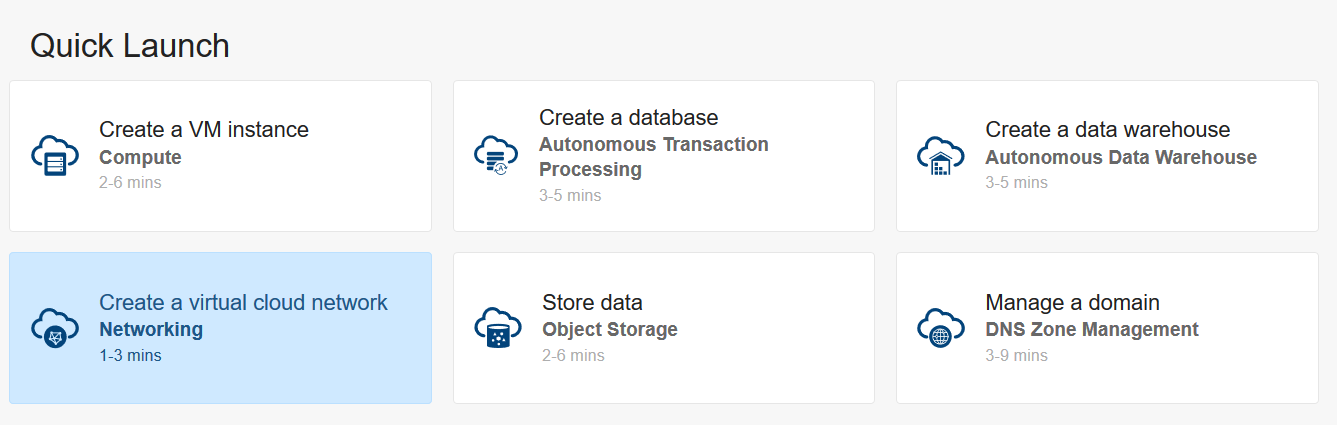Viewport: 1337px width, 425px height.
Task: Click the 'Networking' subtitle in highlighted card
Action: click(151, 329)
